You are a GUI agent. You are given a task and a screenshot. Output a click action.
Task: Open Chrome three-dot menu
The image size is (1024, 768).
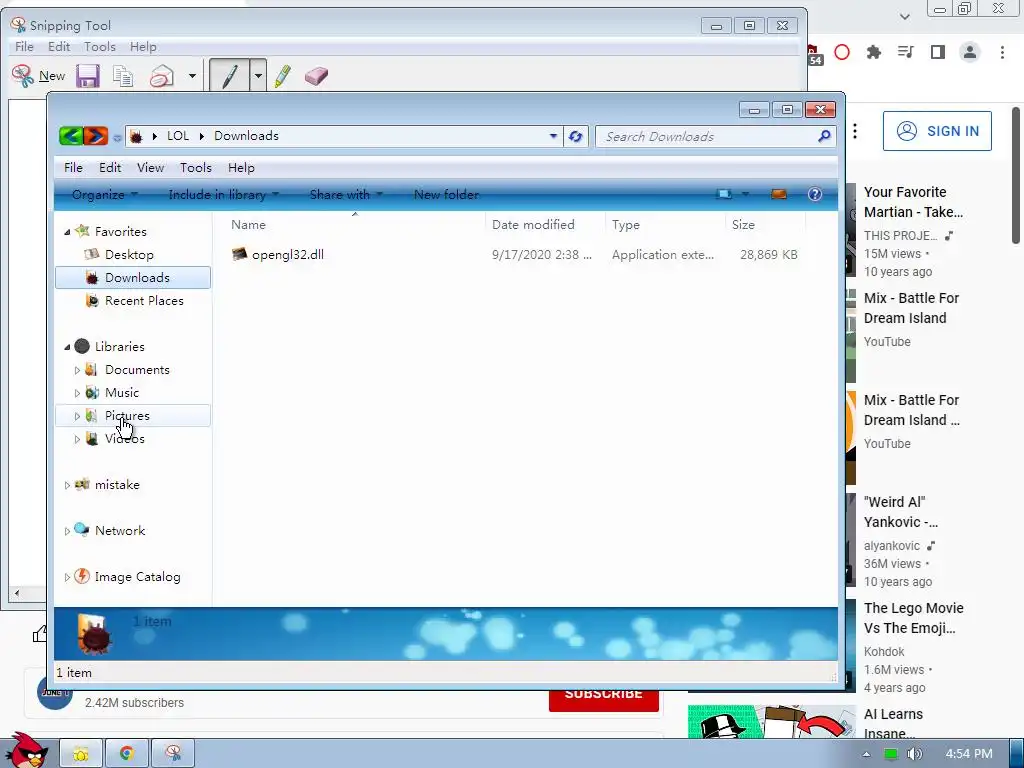tap(1002, 52)
